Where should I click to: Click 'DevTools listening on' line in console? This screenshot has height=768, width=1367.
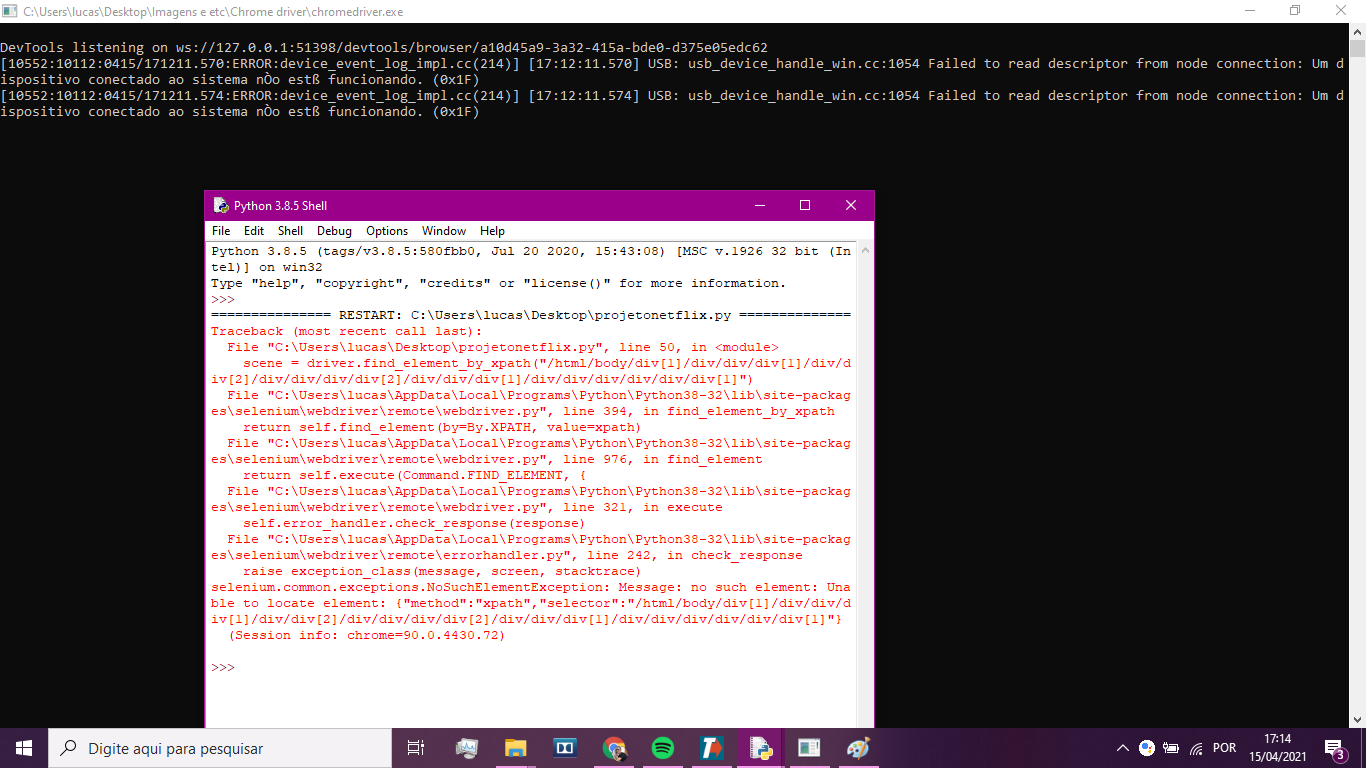click(x=384, y=47)
